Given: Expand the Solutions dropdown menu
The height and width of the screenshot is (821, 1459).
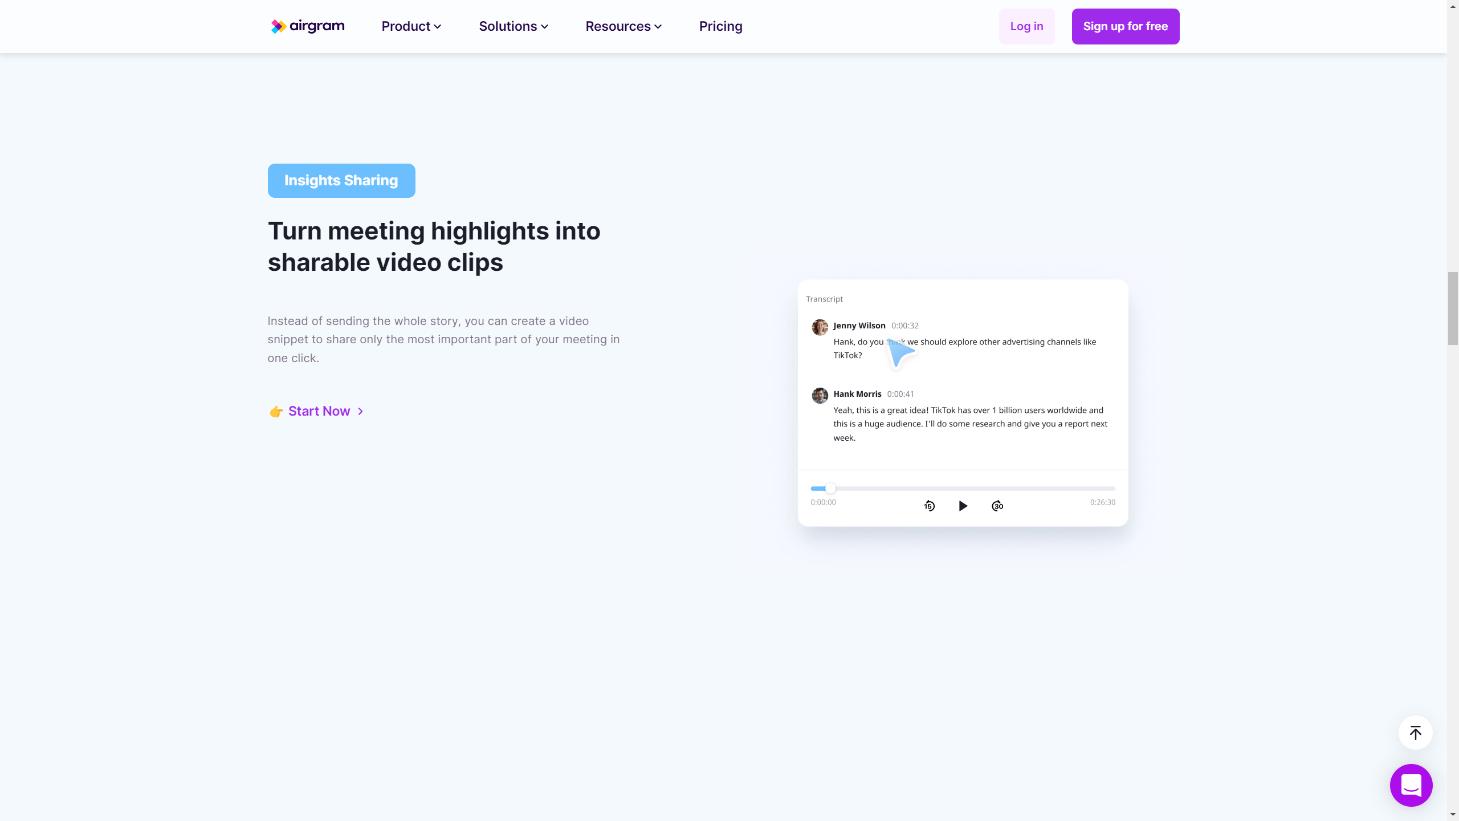Looking at the screenshot, I should pos(513,26).
